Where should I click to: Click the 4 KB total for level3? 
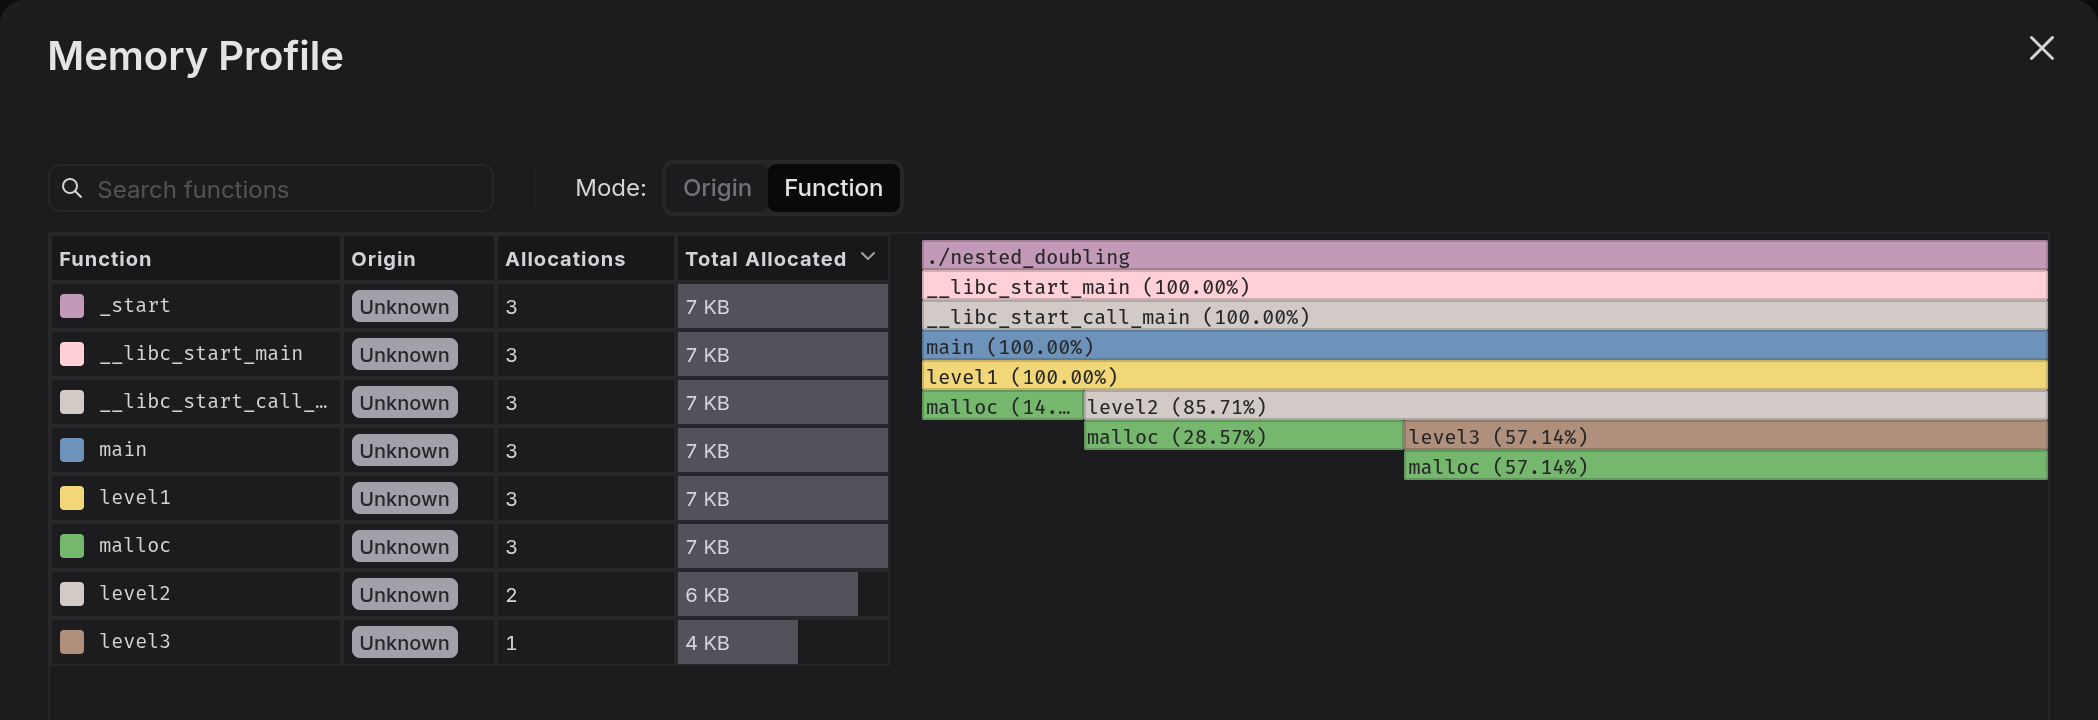coord(707,643)
